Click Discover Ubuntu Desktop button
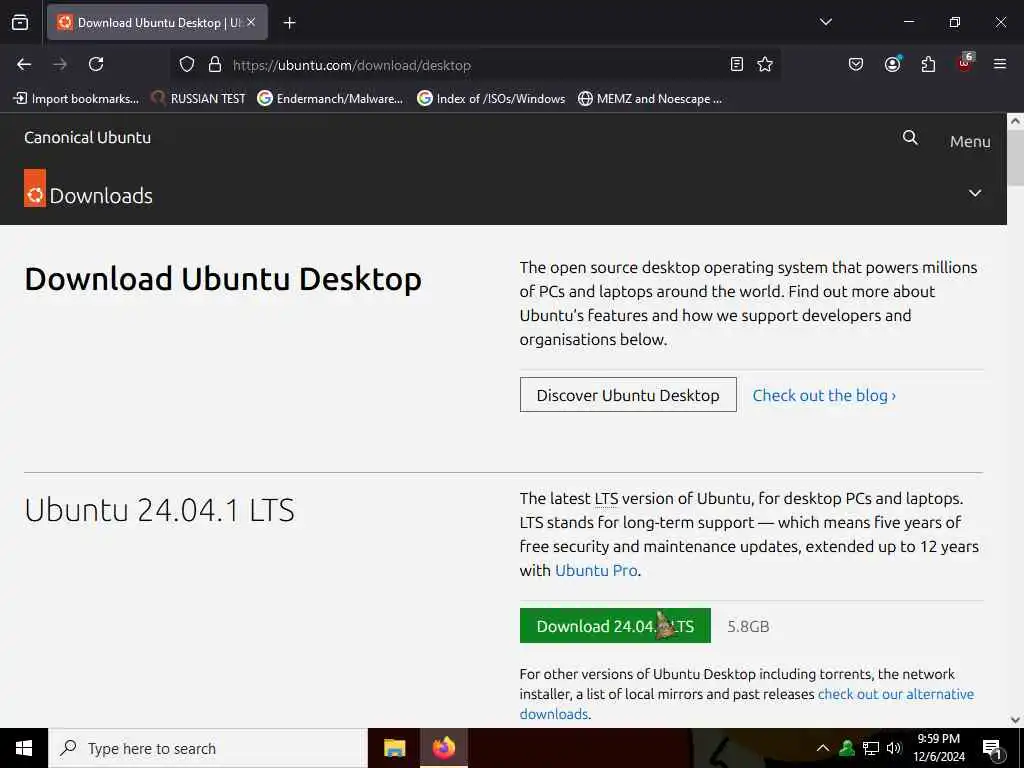1024x768 pixels. pyautogui.click(x=628, y=395)
